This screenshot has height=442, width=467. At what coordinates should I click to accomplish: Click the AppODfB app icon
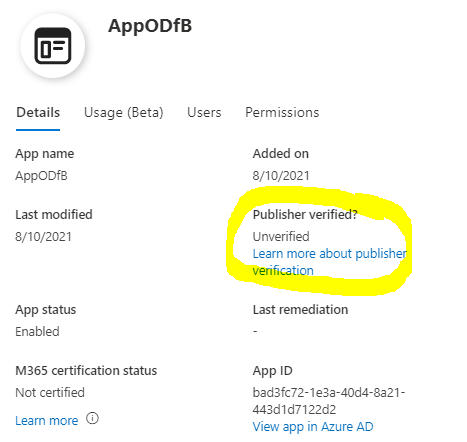tap(53, 46)
